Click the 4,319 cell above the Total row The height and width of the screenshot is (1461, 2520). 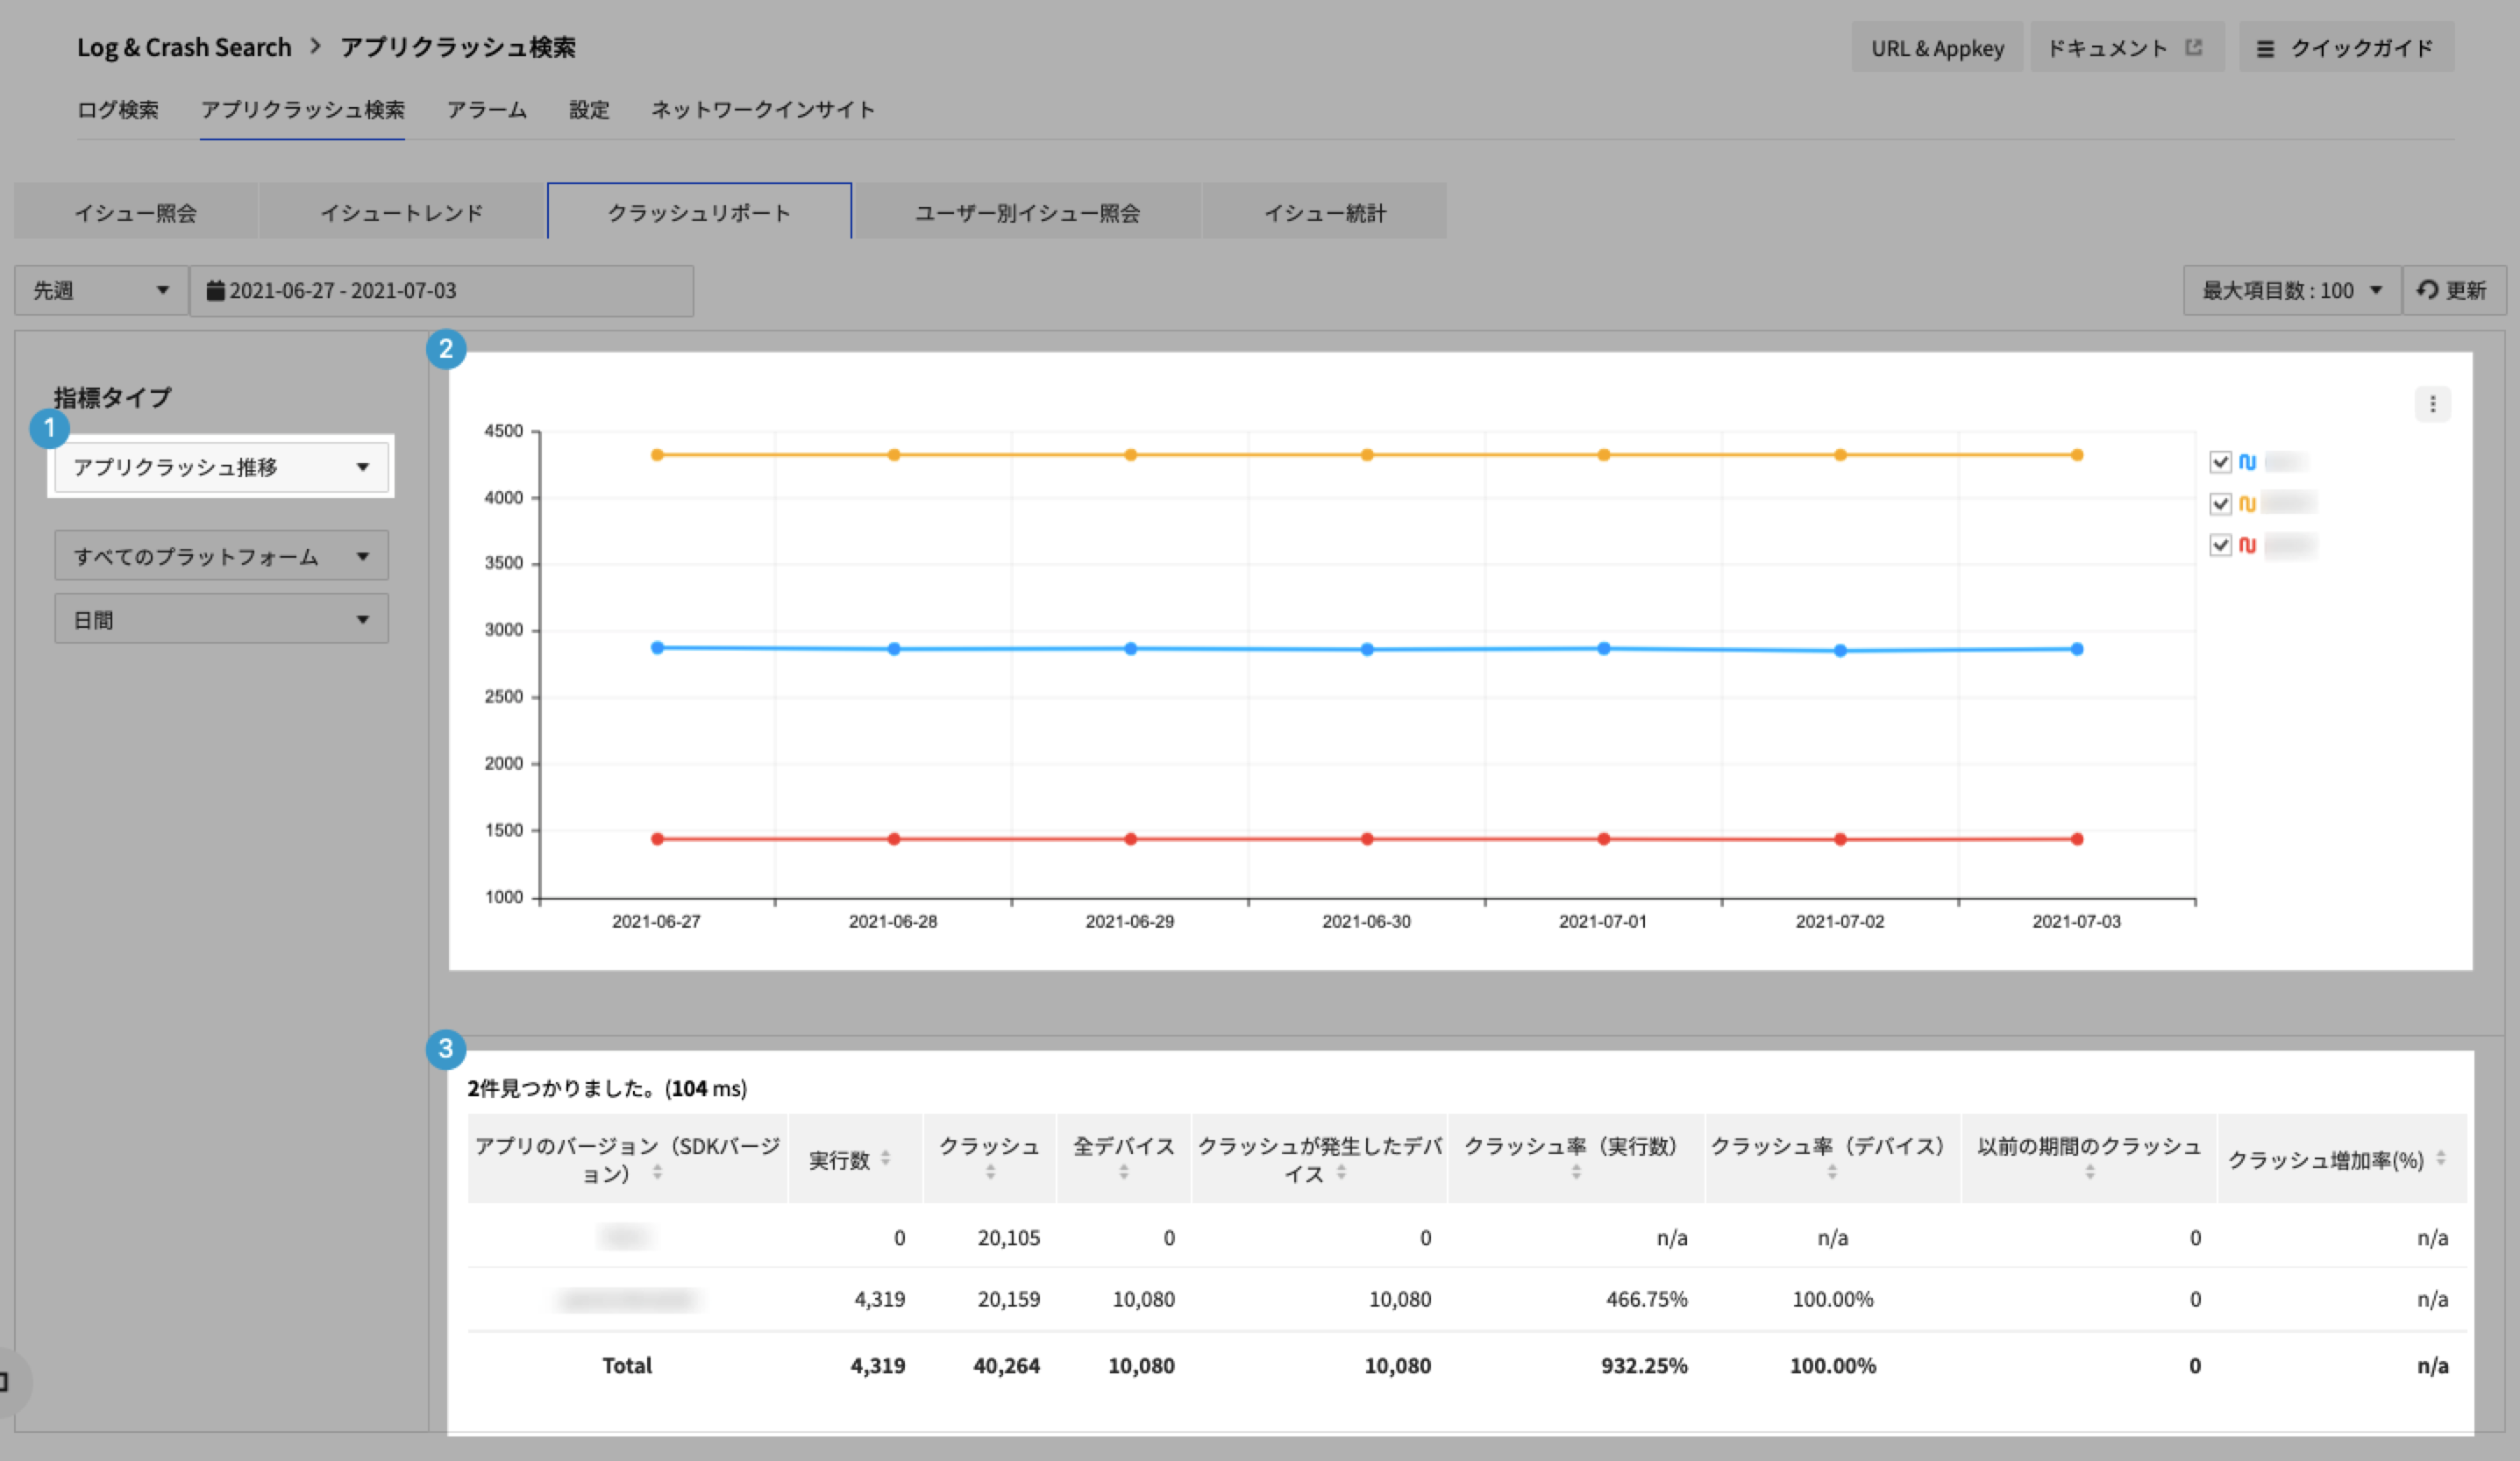(879, 1299)
